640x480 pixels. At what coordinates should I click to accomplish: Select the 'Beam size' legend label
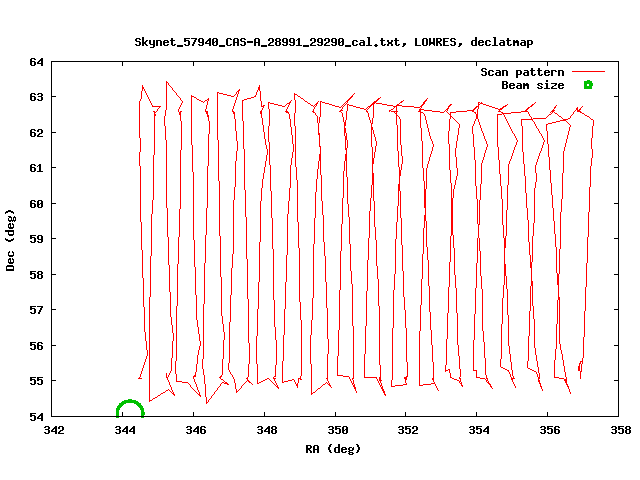coord(533,85)
